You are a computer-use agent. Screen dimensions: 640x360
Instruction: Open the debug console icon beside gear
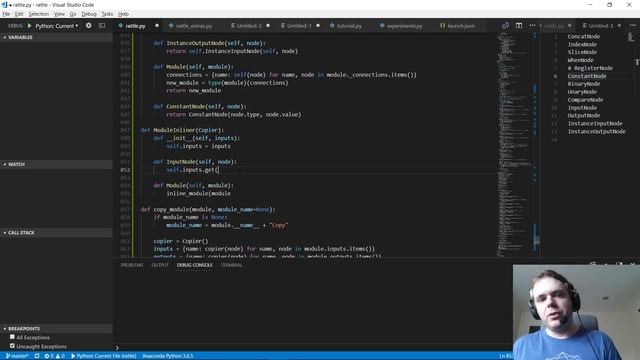point(102,26)
